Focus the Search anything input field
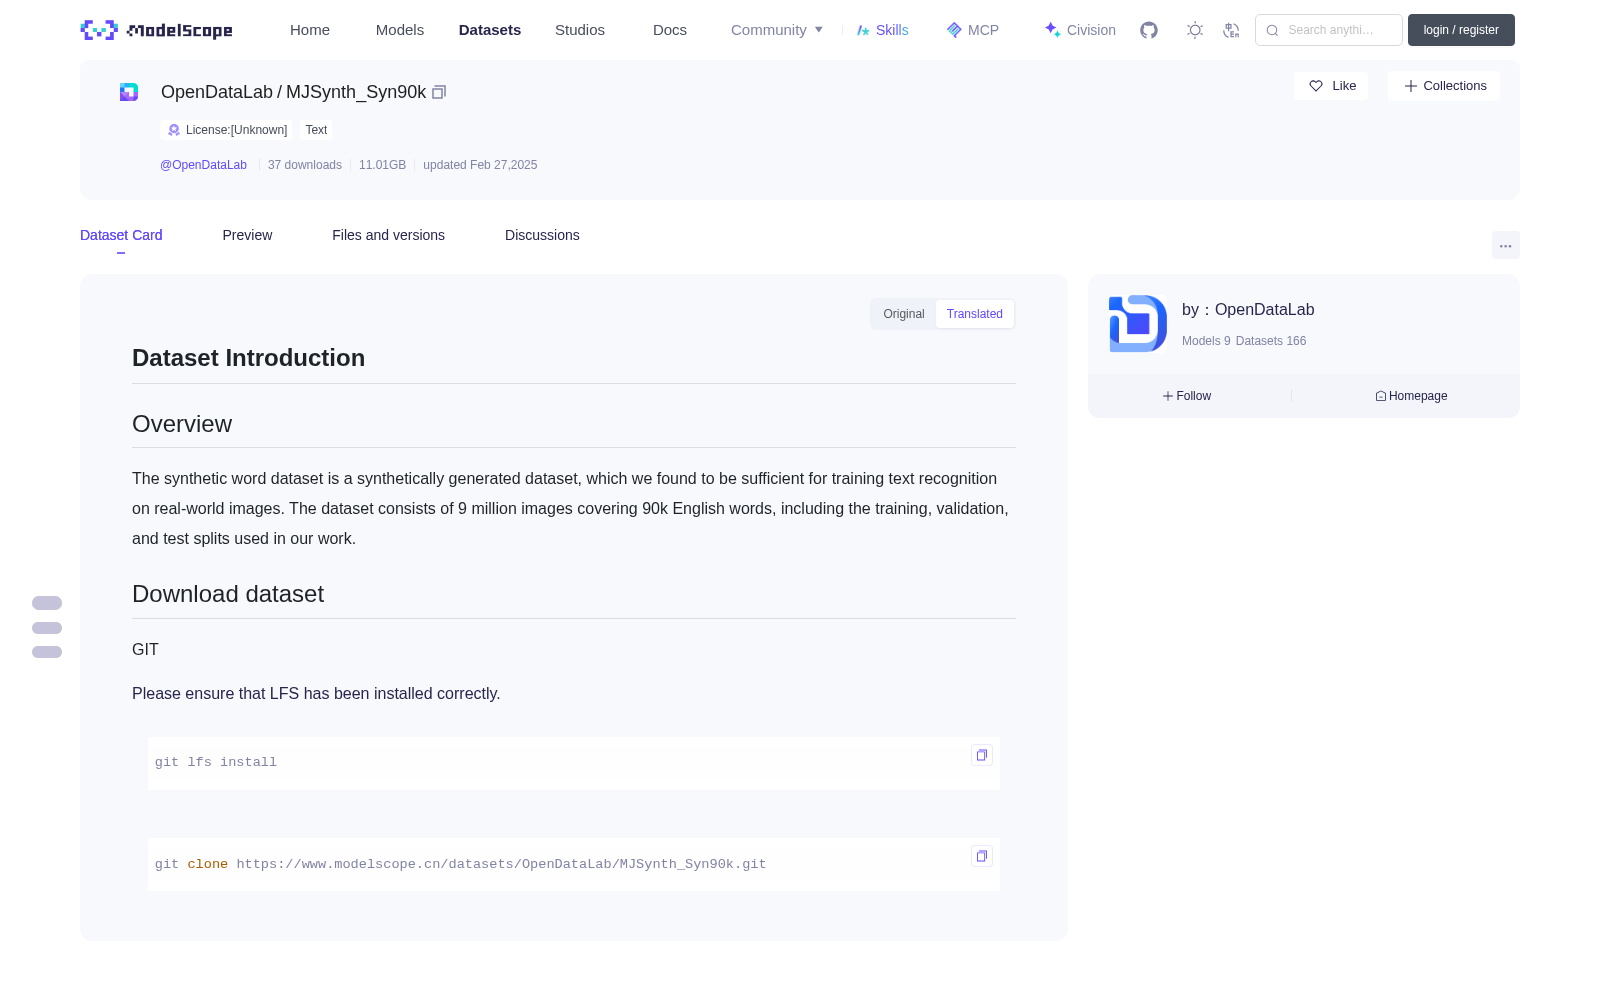 1329,30
